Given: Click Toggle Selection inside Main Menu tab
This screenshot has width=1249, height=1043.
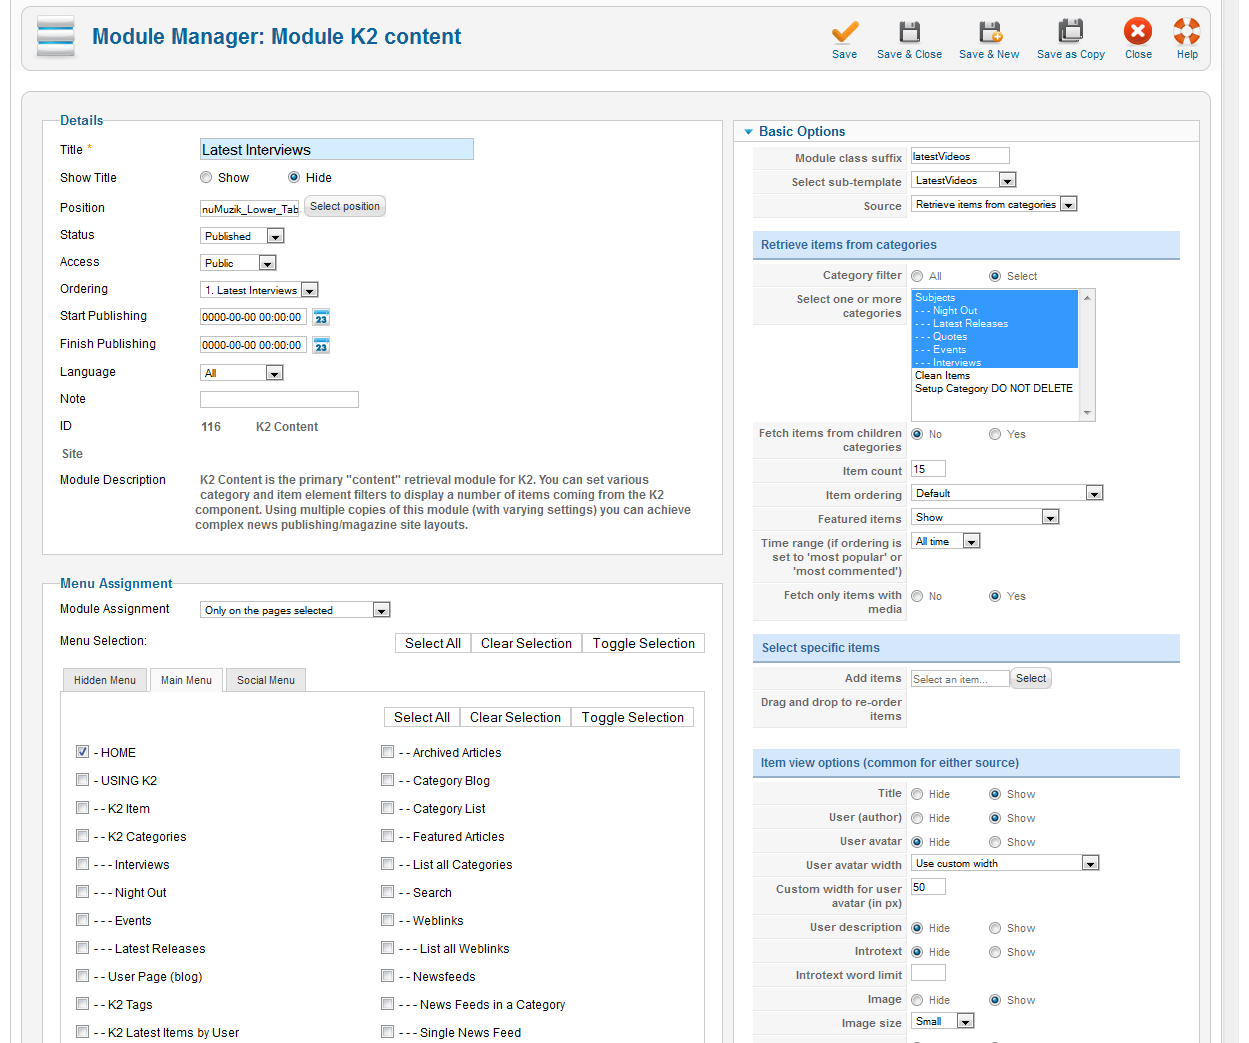Looking at the screenshot, I should (x=633, y=717).
